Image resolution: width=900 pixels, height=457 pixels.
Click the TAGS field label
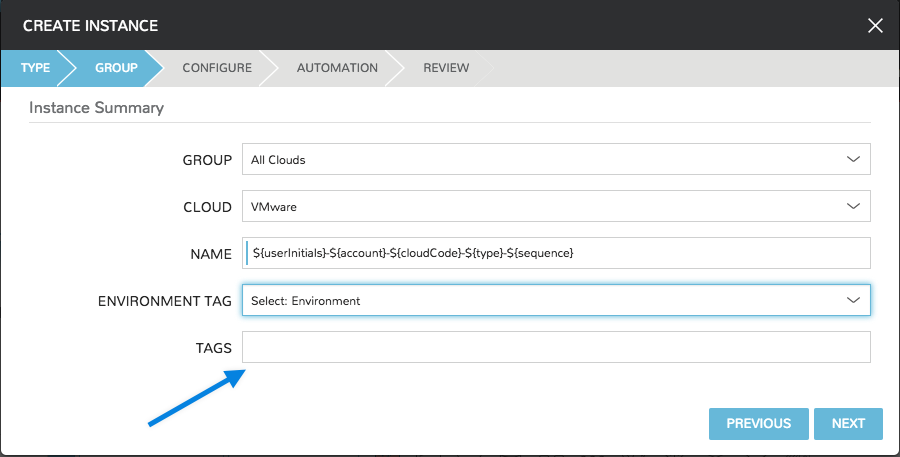coord(213,348)
